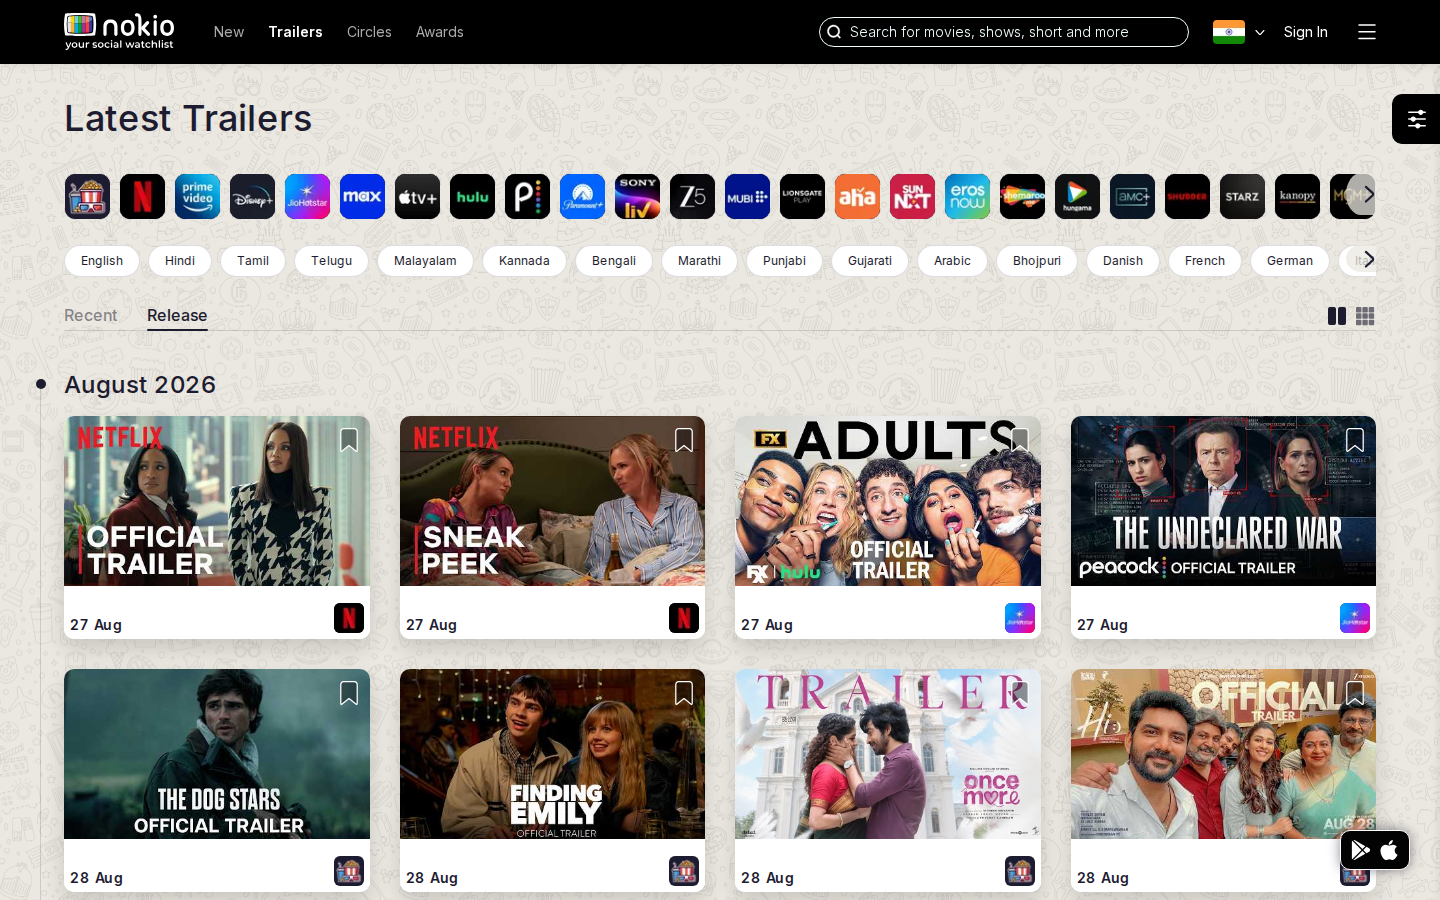Open the New menu item
The image size is (1440, 900).
[229, 32]
